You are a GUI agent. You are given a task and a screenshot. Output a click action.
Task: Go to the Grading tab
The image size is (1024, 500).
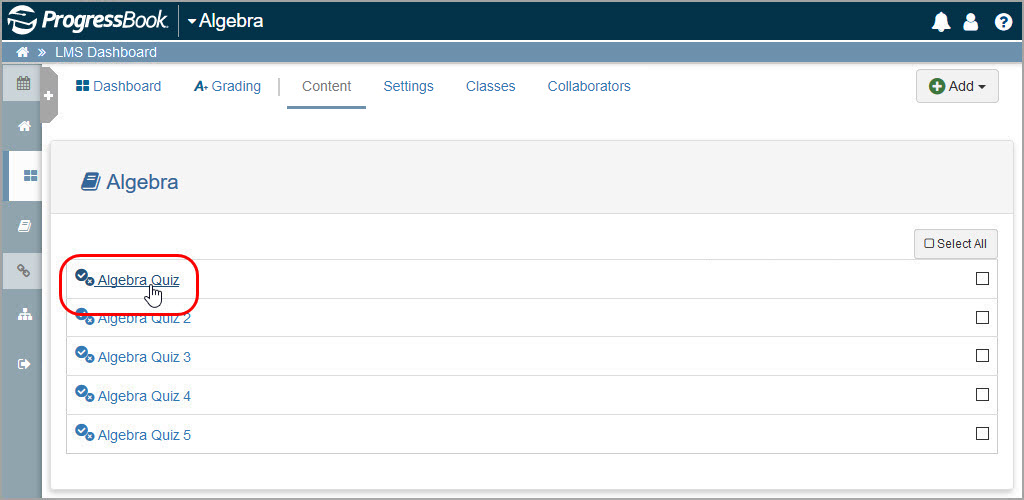(x=227, y=86)
